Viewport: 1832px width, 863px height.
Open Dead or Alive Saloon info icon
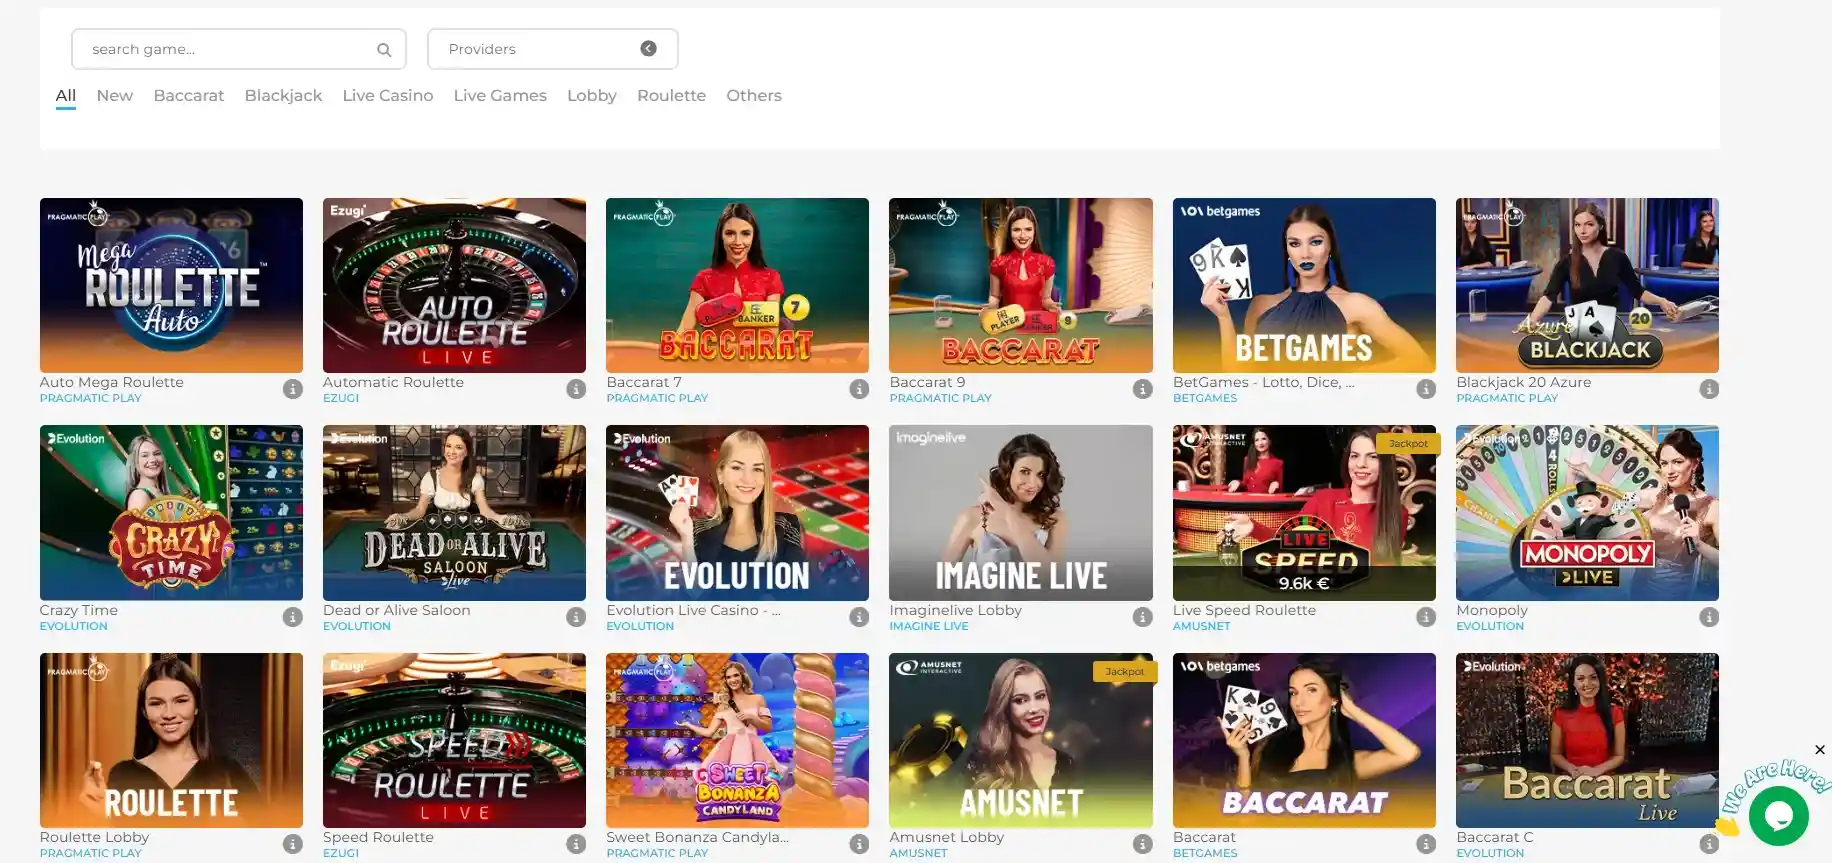(576, 617)
